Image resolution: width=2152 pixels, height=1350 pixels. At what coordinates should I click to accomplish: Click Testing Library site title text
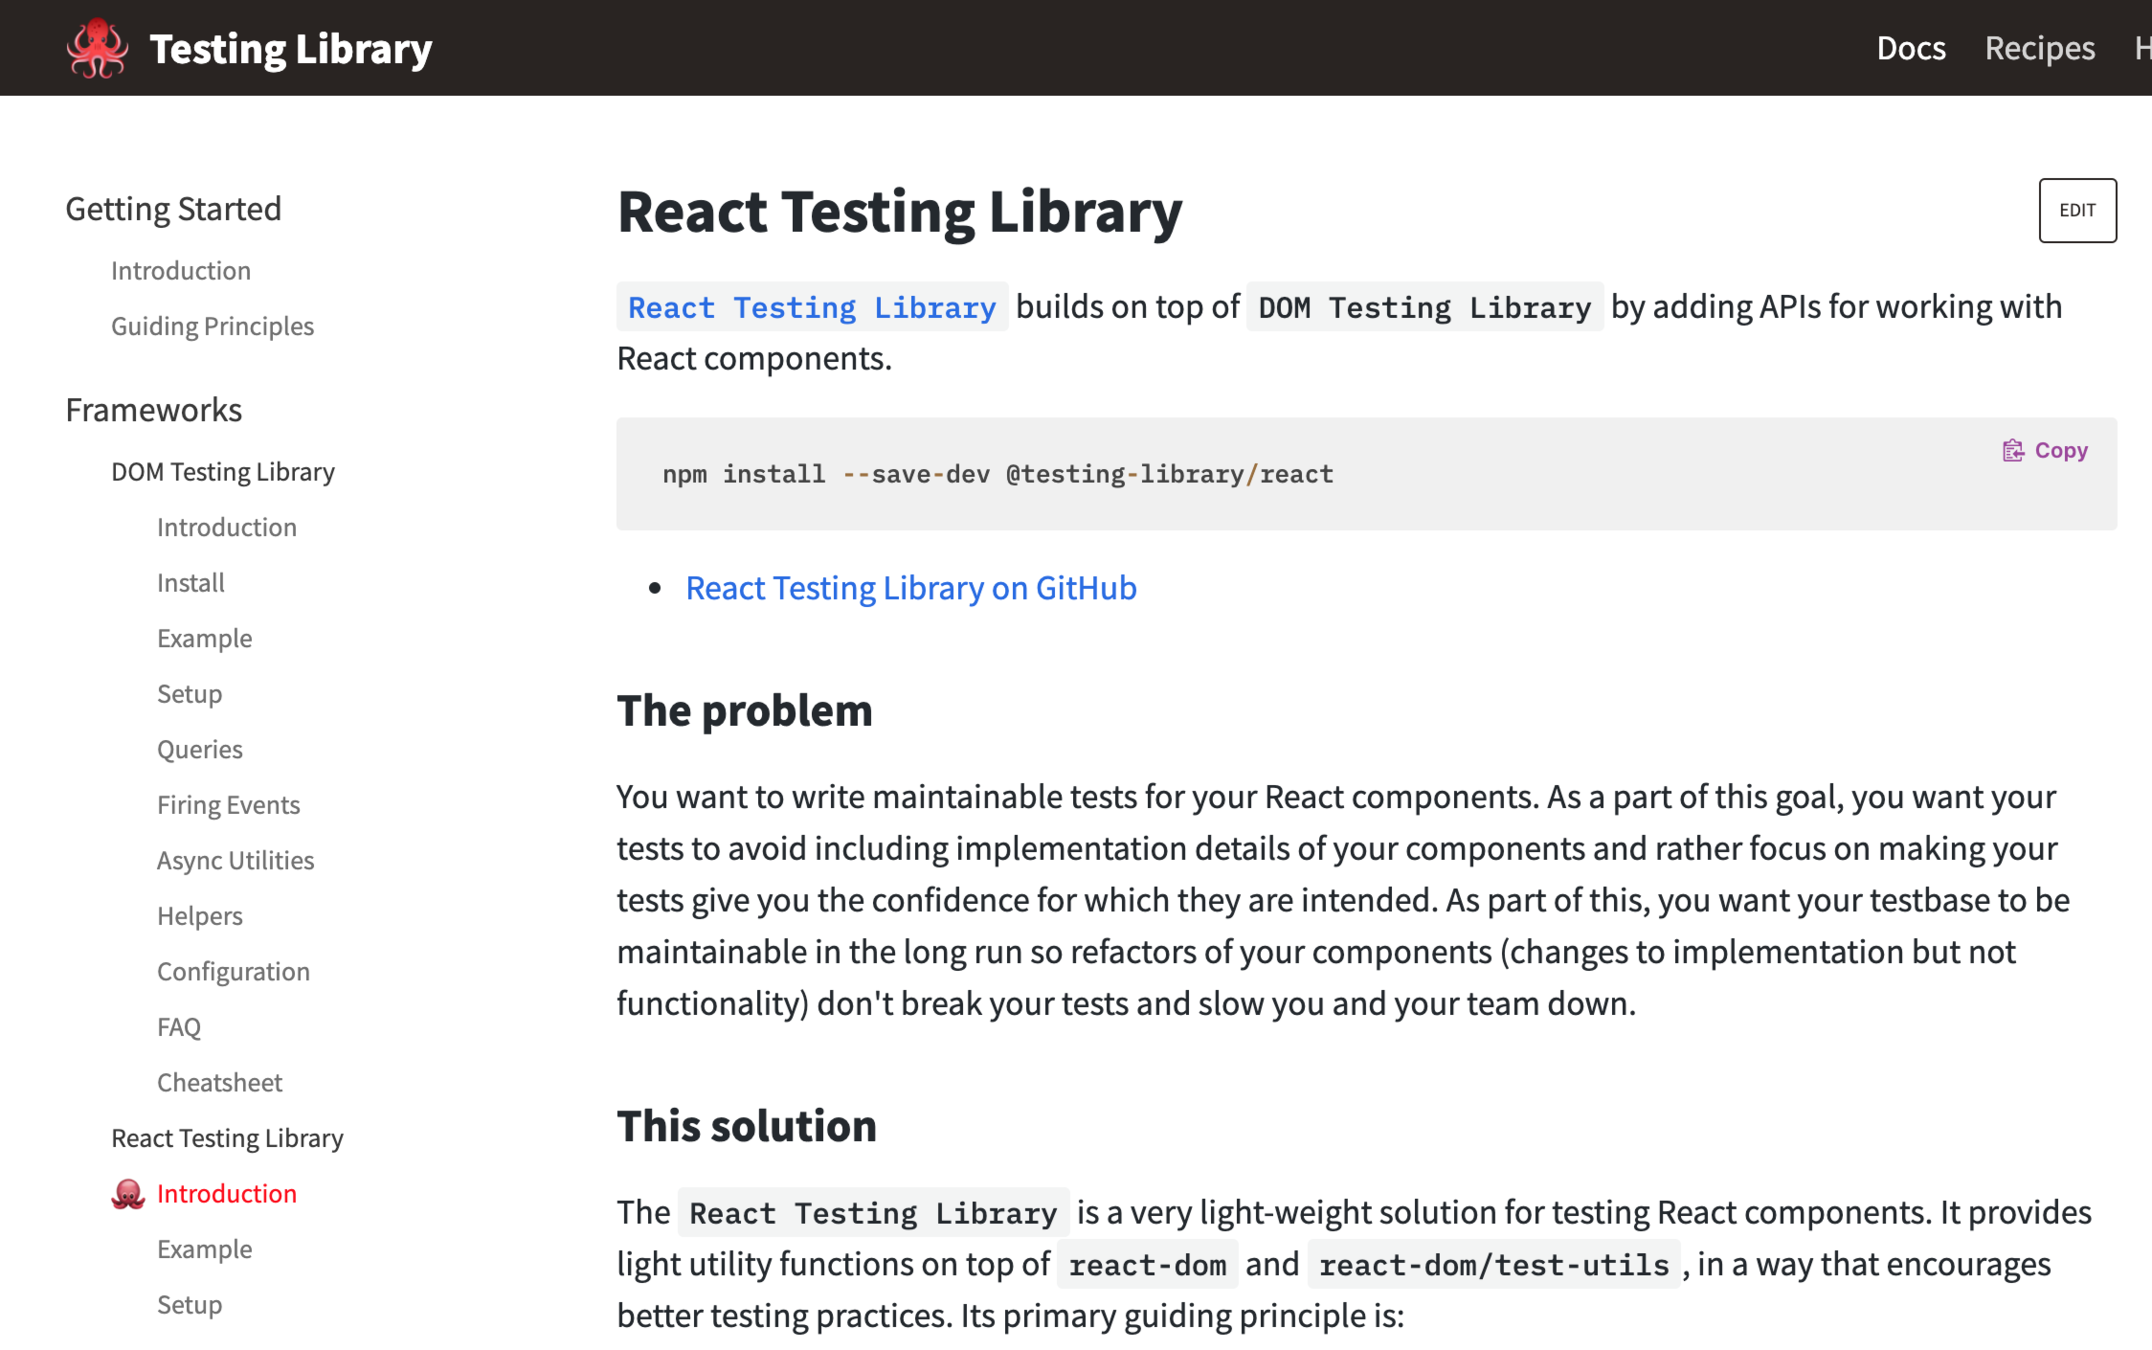pos(290,48)
